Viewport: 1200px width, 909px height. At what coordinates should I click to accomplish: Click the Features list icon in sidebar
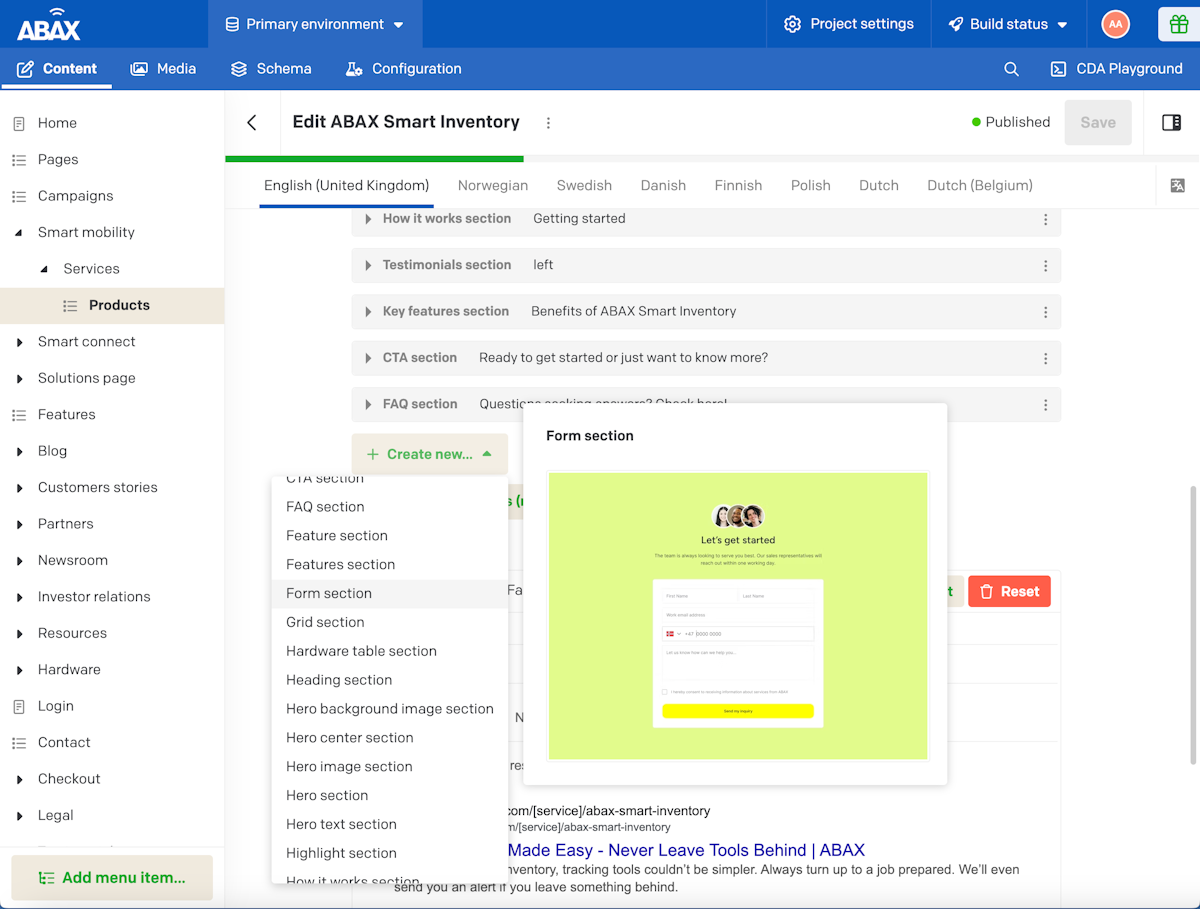18,415
